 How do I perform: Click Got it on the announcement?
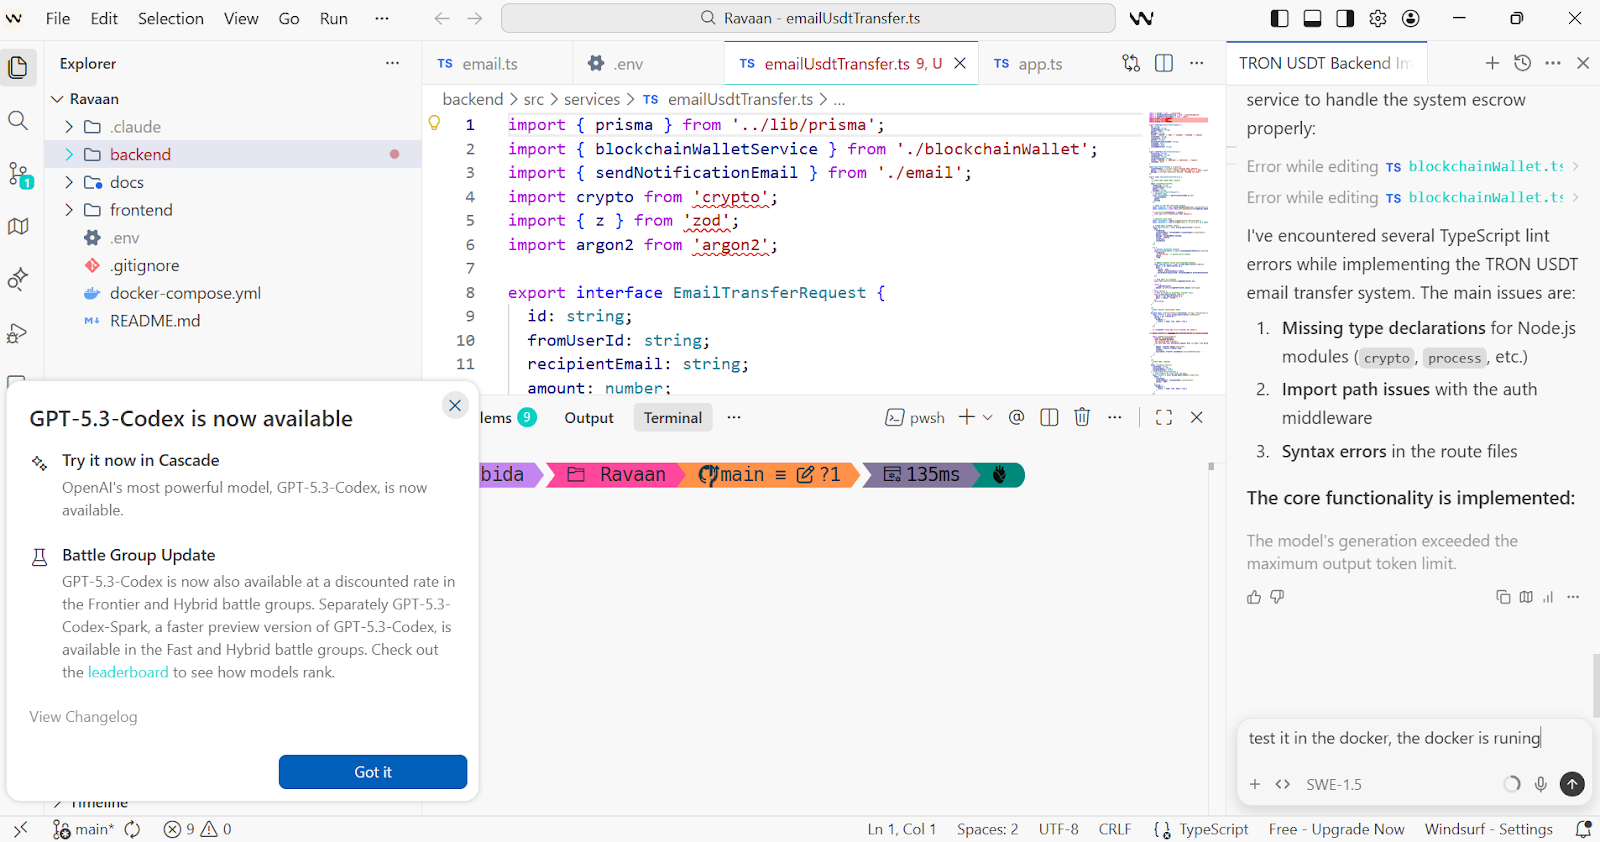pos(372,772)
